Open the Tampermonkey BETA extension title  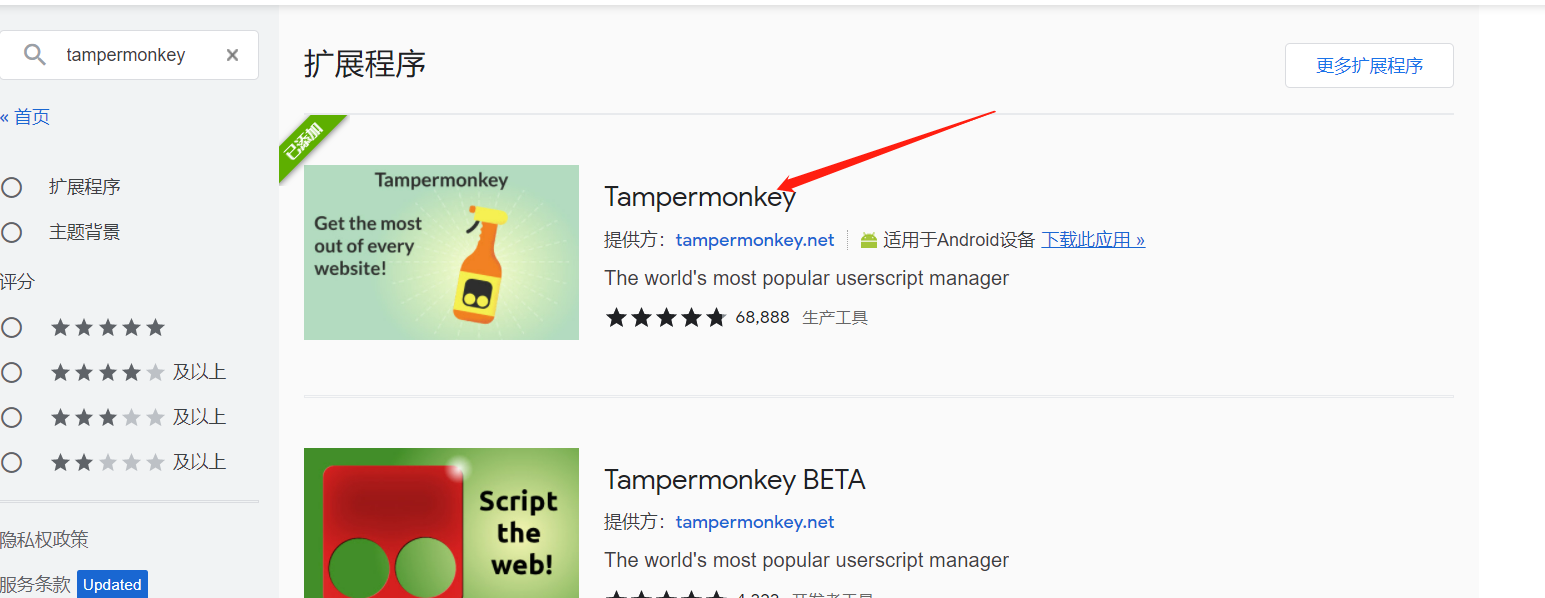(735, 480)
